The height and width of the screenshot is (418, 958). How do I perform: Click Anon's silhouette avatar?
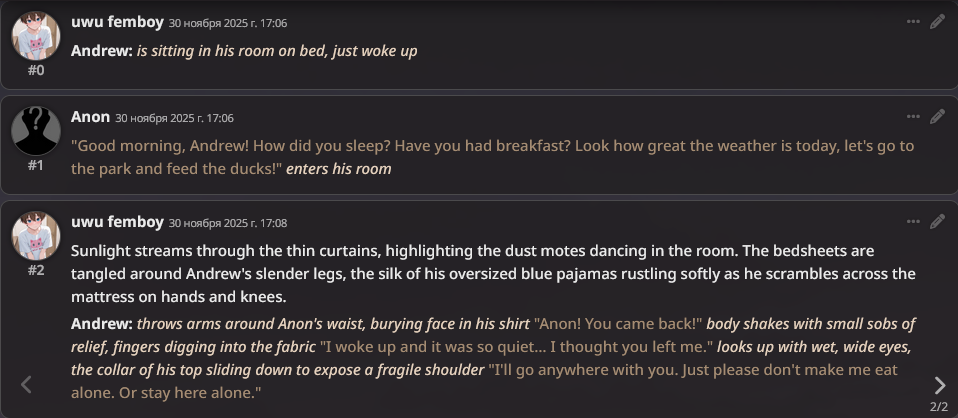(x=35, y=131)
